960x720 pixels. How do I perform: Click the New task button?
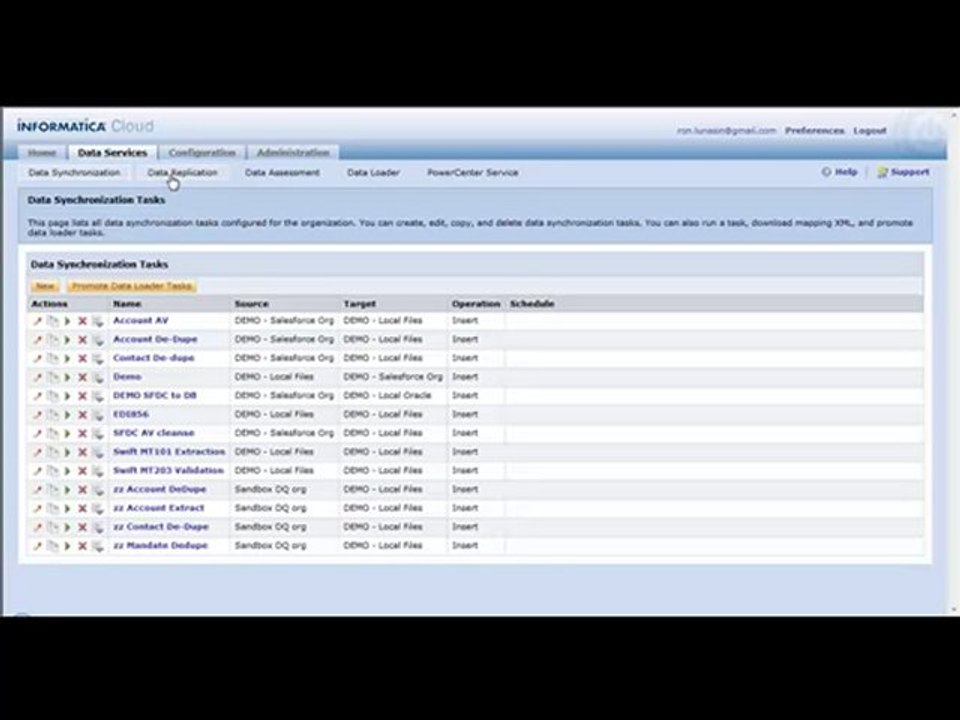[x=45, y=286]
